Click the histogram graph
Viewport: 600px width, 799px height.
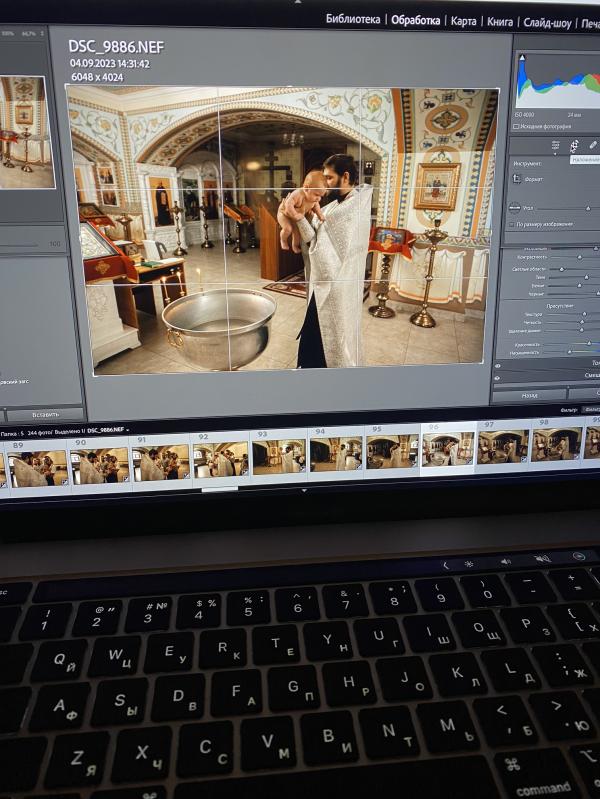point(559,82)
